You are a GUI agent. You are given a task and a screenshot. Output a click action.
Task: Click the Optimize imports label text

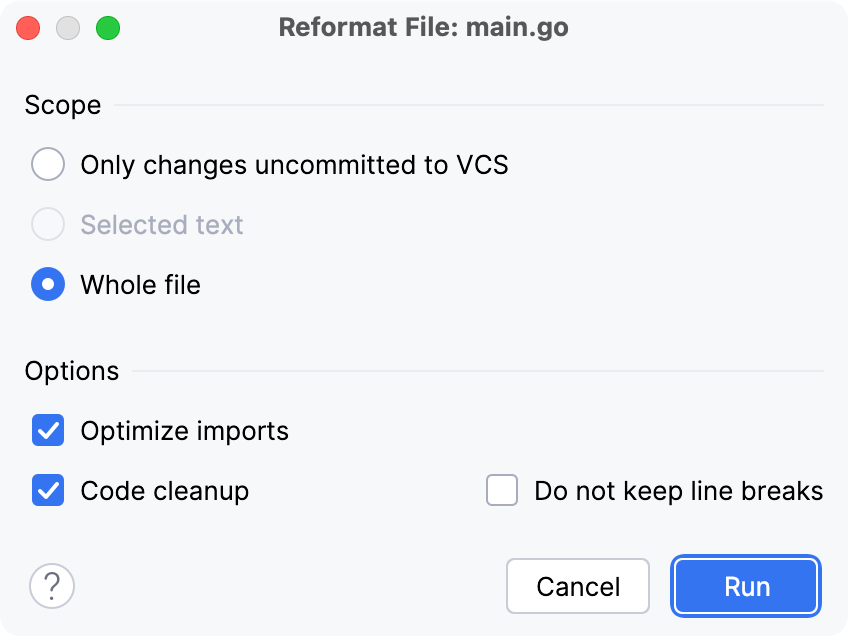184,431
